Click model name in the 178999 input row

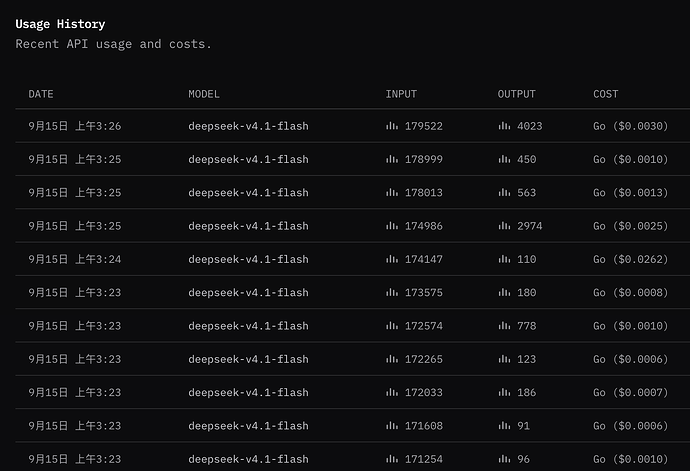click(x=248, y=159)
